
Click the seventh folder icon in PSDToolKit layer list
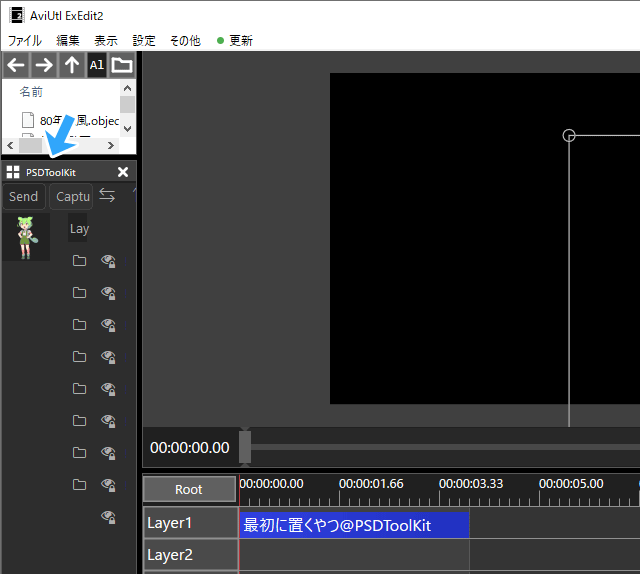79,453
